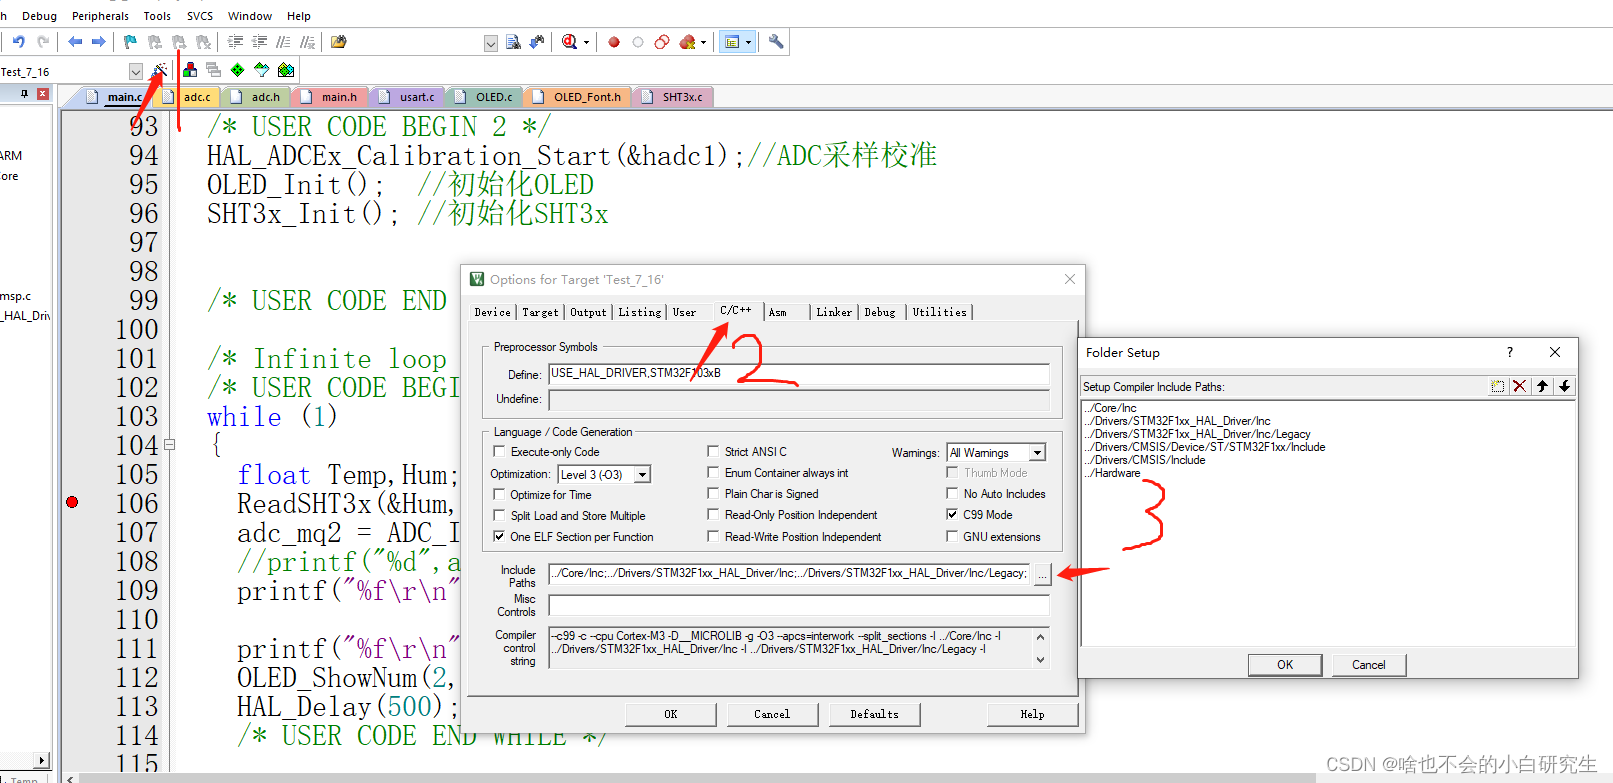
Task: Switch to the Target options tab
Action: (x=540, y=312)
